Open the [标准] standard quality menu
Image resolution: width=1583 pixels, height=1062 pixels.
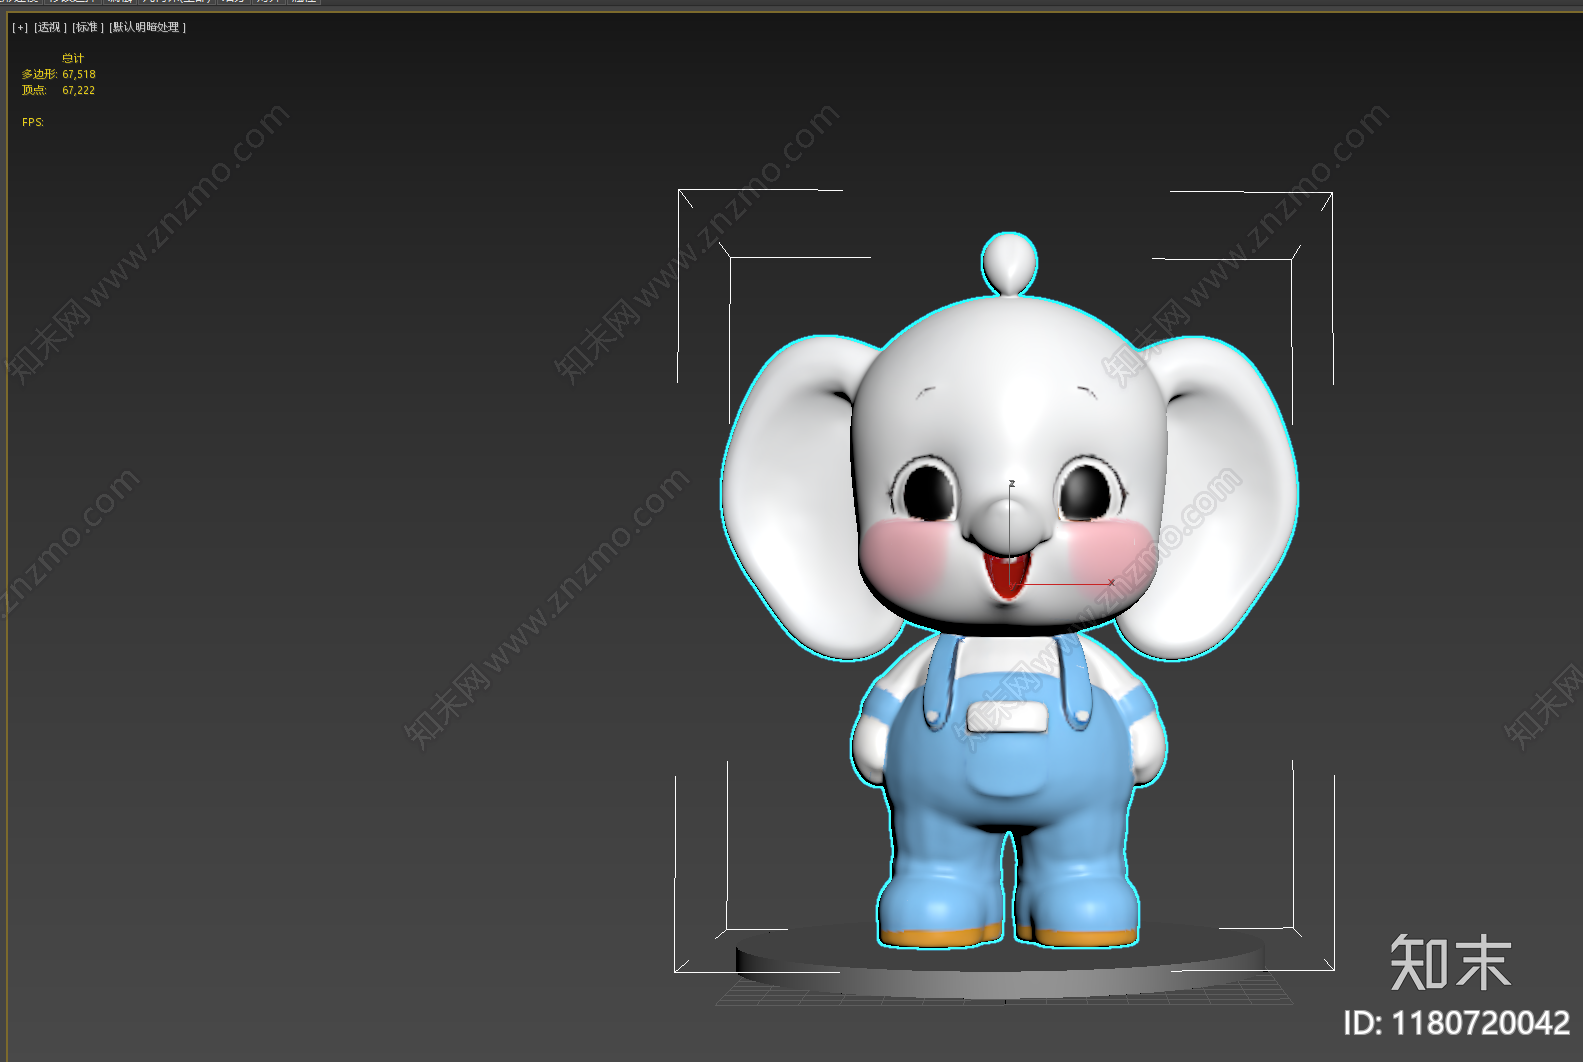(88, 28)
